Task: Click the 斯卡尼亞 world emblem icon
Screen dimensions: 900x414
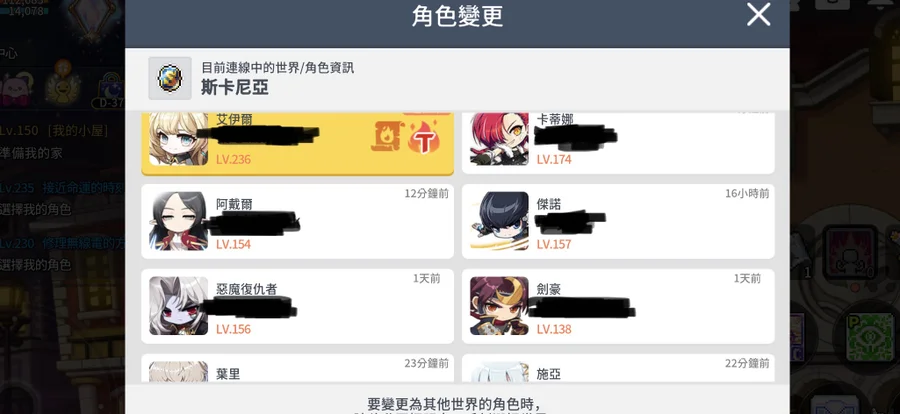Action: coord(170,78)
